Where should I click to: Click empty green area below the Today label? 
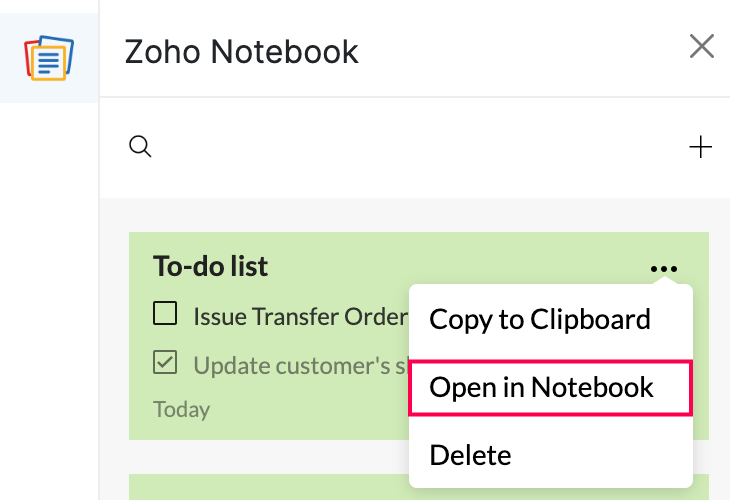pyautogui.click(x=270, y=429)
